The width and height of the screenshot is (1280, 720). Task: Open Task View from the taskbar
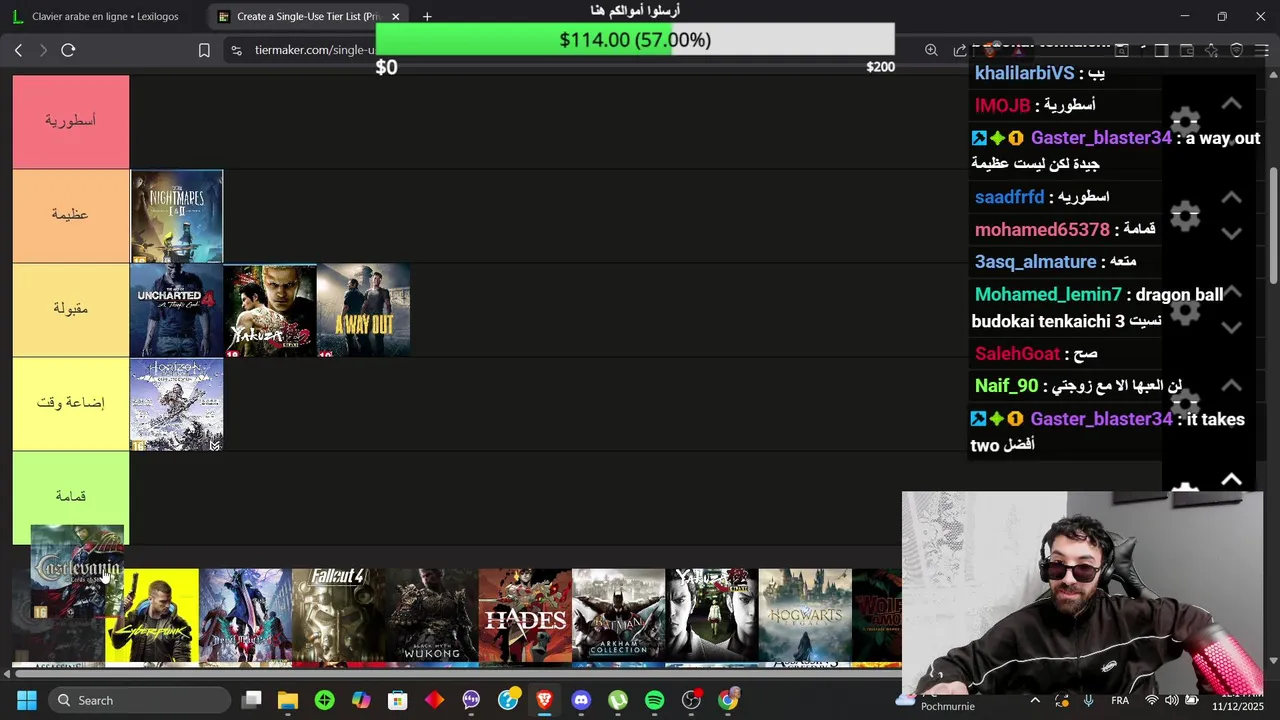[251, 700]
